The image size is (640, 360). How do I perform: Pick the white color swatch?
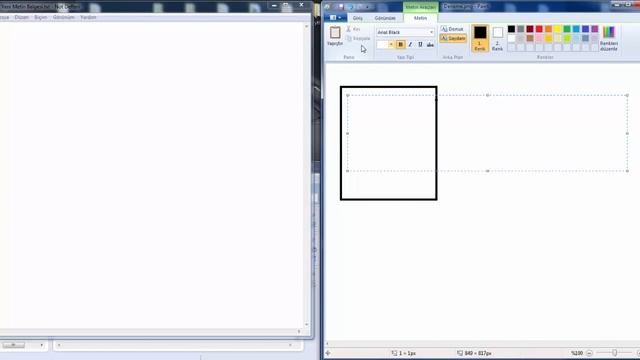coord(511,38)
